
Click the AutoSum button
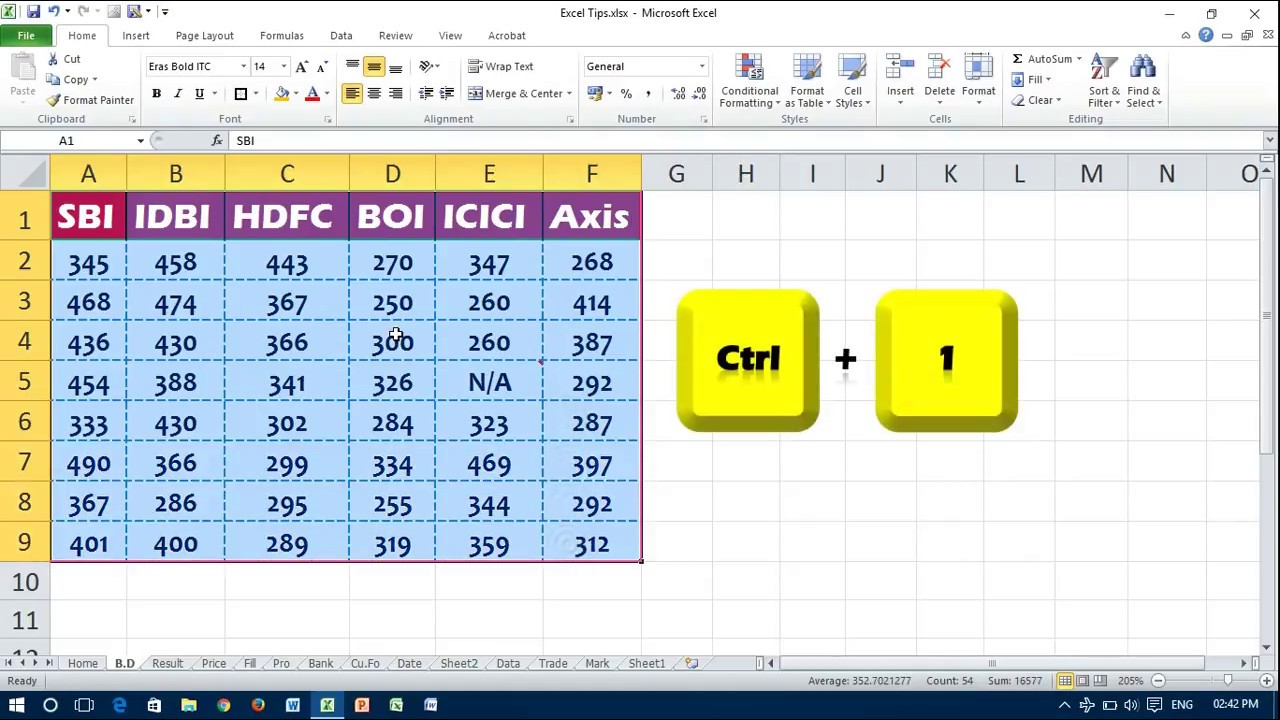click(x=1040, y=59)
